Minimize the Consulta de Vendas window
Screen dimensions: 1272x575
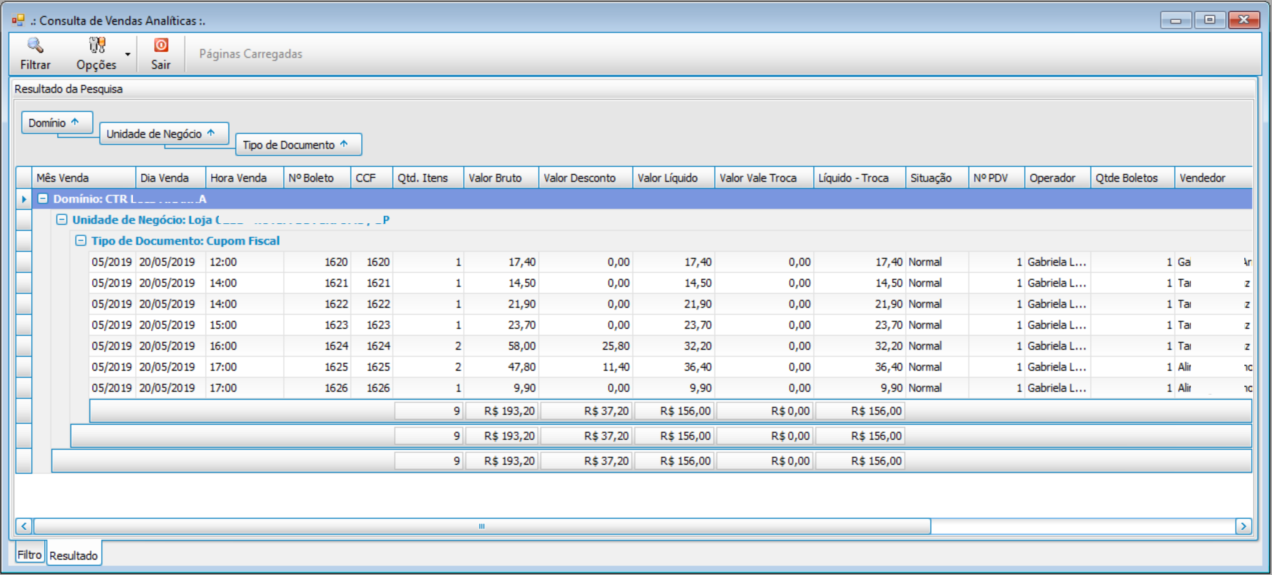click(1175, 19)
